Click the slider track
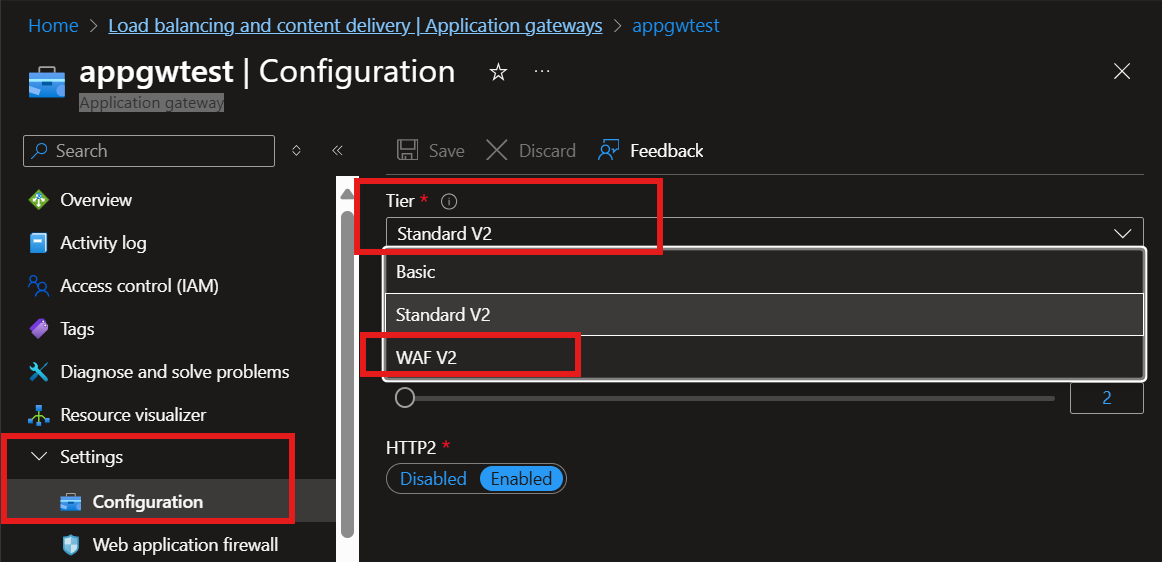1162x562 pixels. (734, 398)
